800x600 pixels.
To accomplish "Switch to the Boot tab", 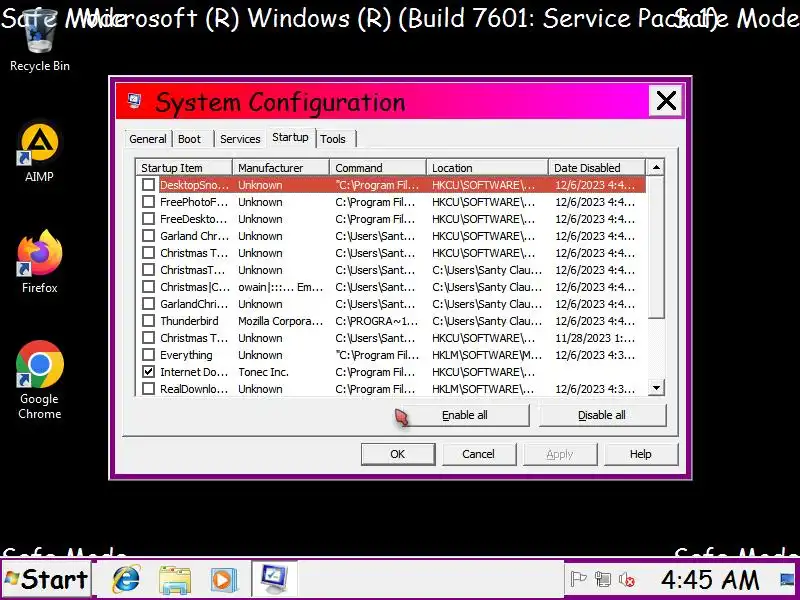I will pyautogui.click(x=189, y=139).
